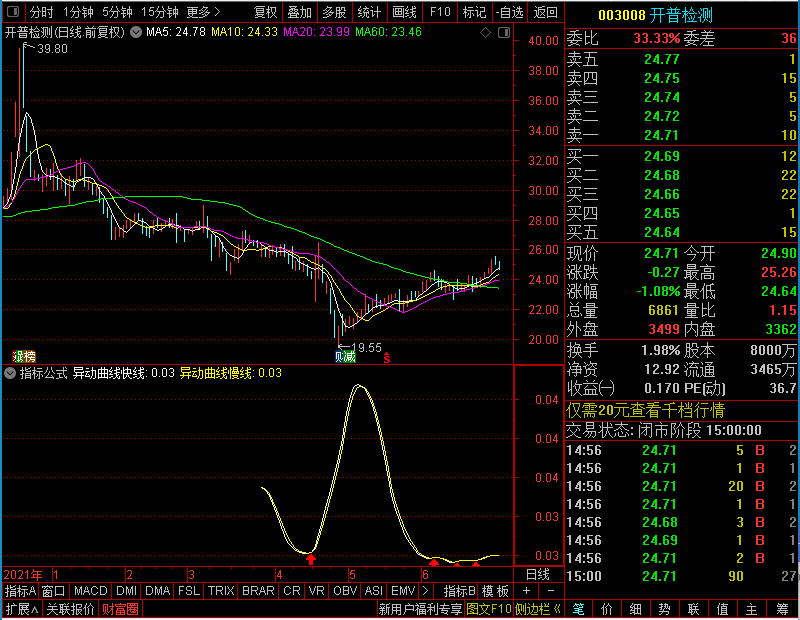Switch indicator to VR
The height and width of the screenshot is (620, 800).
click(x=316, y=591)
